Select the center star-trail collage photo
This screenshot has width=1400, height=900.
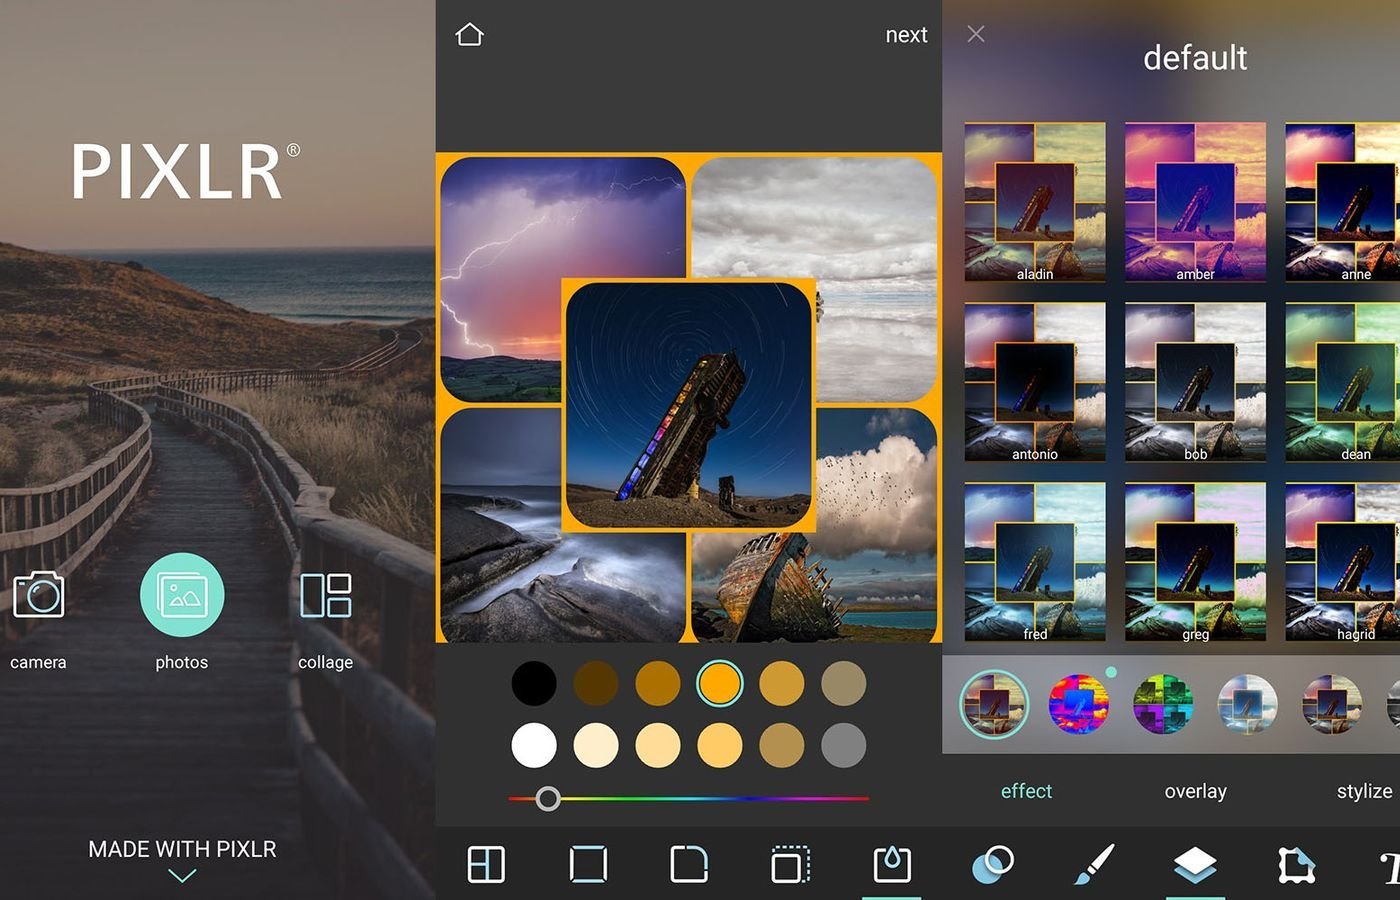[689, 405]
